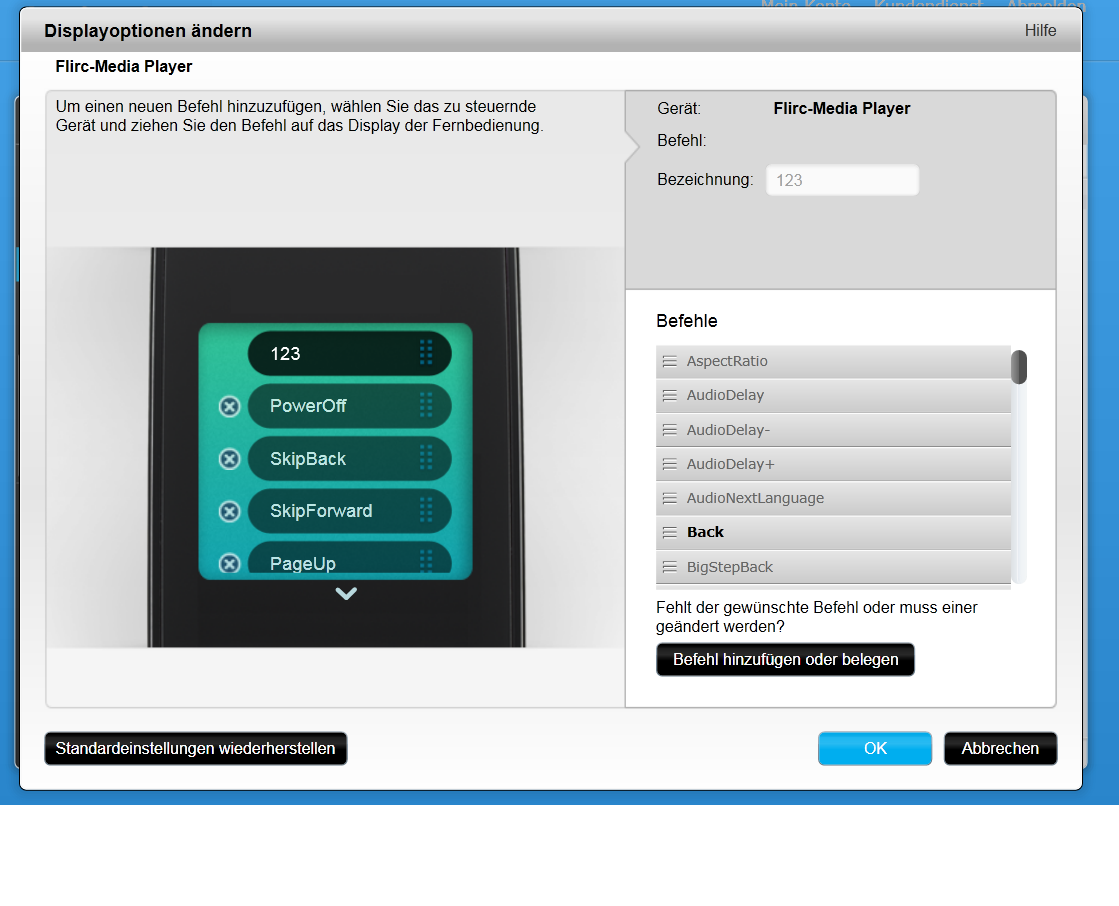Image resolution: width=1119 pixels, height=906 pixels.
Task: Click the drag handle on PageUp button
Action: click(426, 561)
